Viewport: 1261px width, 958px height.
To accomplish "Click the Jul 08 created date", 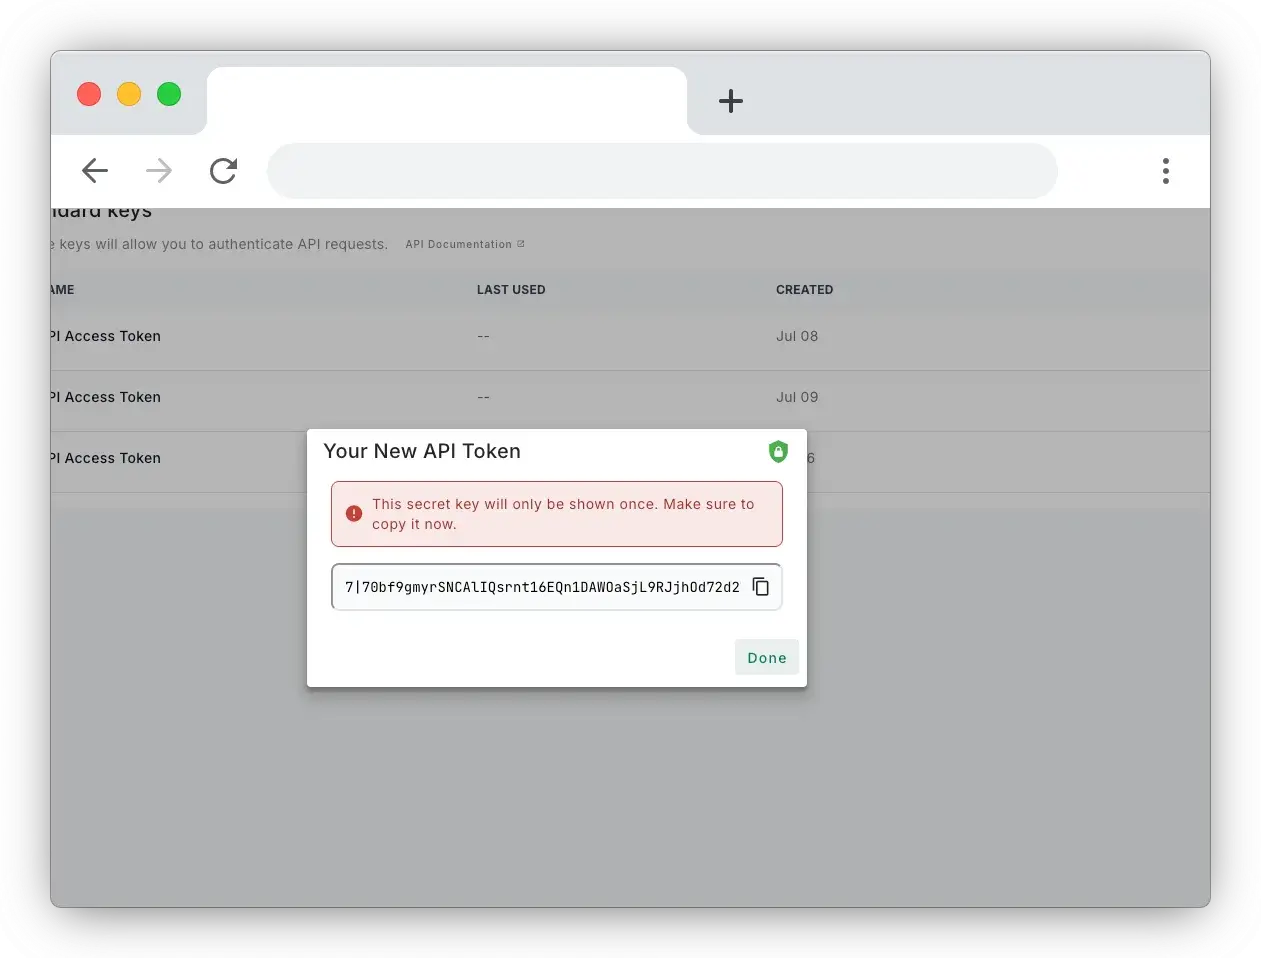I will click(797, 337).
